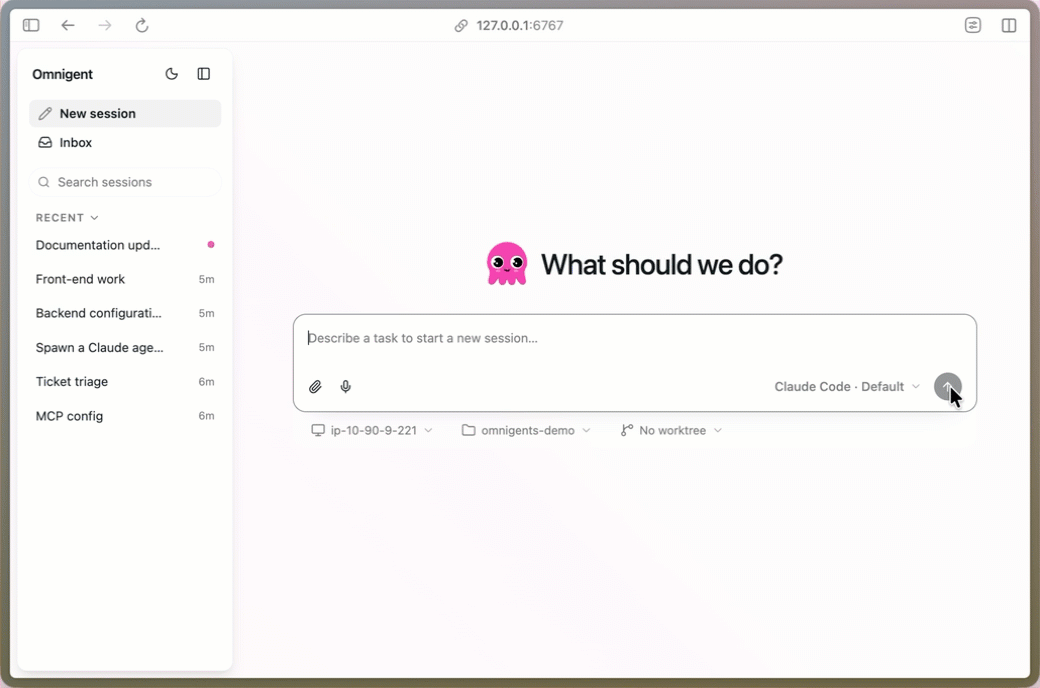Open the ip-10-90-9-221 host dropdown
Viewport: 1040px width, 688px height.
click(372, 431)
